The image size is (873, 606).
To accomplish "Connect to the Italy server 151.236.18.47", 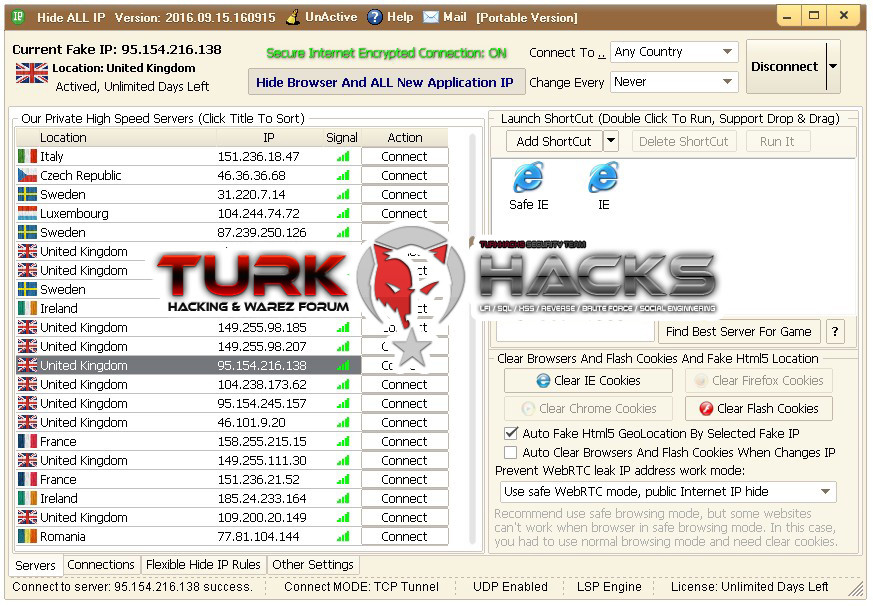I will 405,157.
